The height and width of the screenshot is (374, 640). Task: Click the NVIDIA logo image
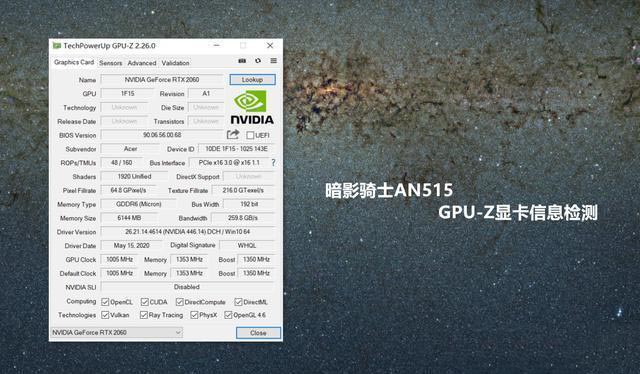252,107
